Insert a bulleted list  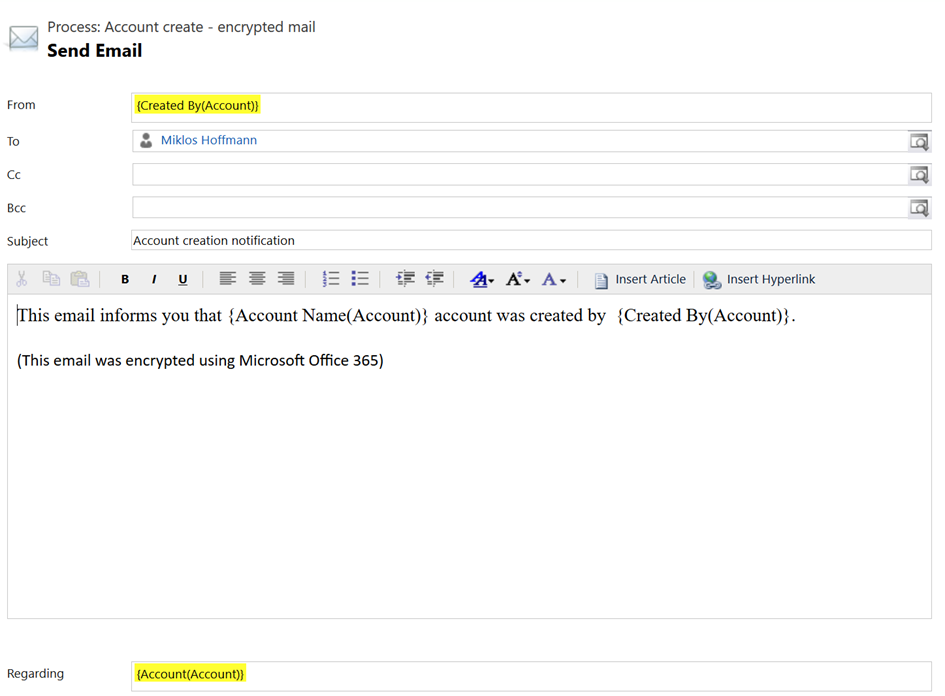(x=360, y=279)
